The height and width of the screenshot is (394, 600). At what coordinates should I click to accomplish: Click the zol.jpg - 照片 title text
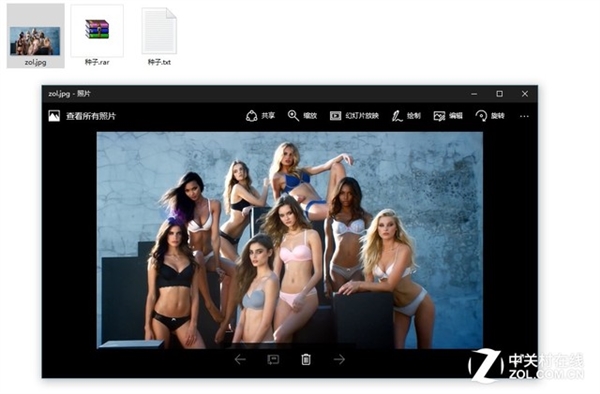[x=69, y=94]
